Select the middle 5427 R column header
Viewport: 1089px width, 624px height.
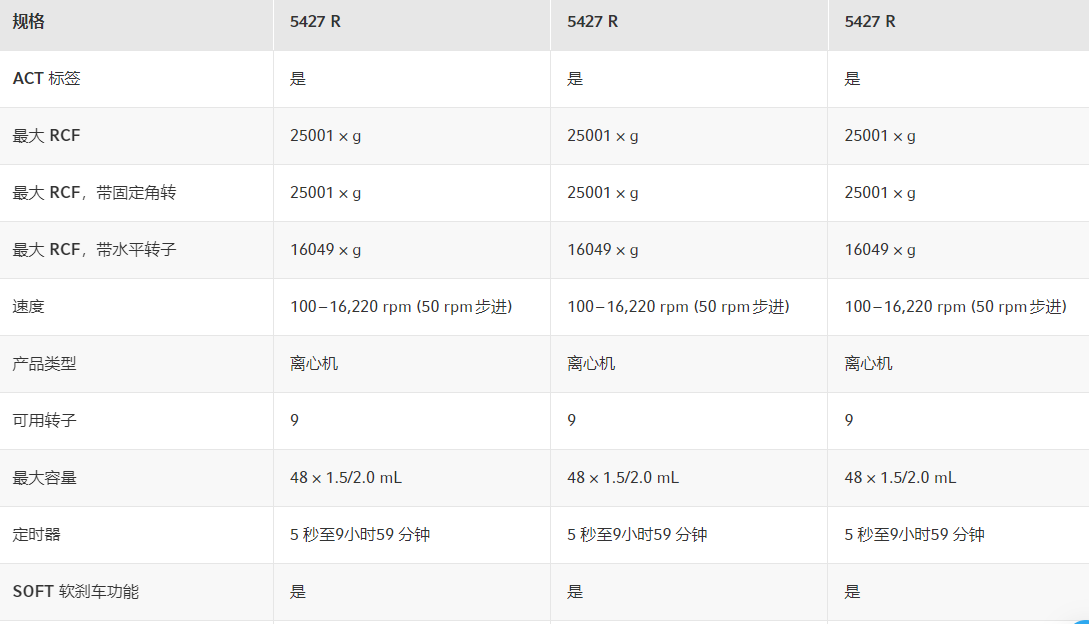pyautogui.click(x=592, y=22)
